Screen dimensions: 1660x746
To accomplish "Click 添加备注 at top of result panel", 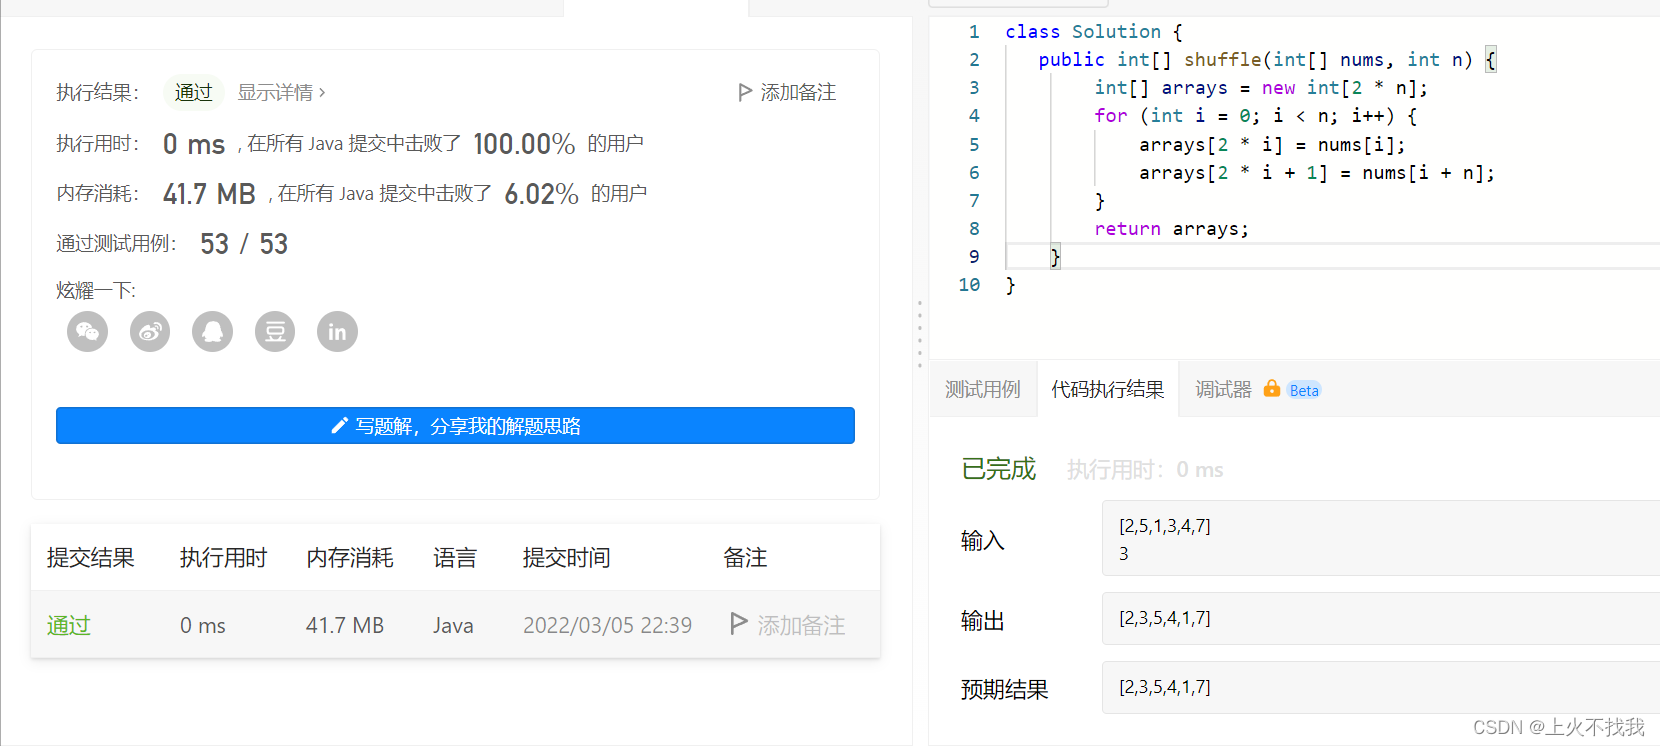I will (798, 92).
